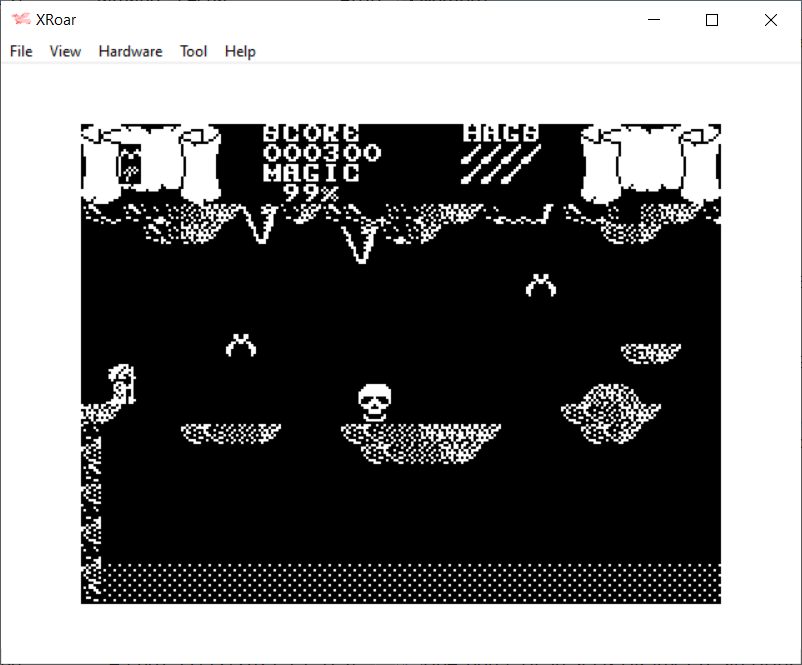The width and height of the screenshot is (802, 665).
Task: Click the skull sprite on the center platform
Action: [x=373, y=402]
